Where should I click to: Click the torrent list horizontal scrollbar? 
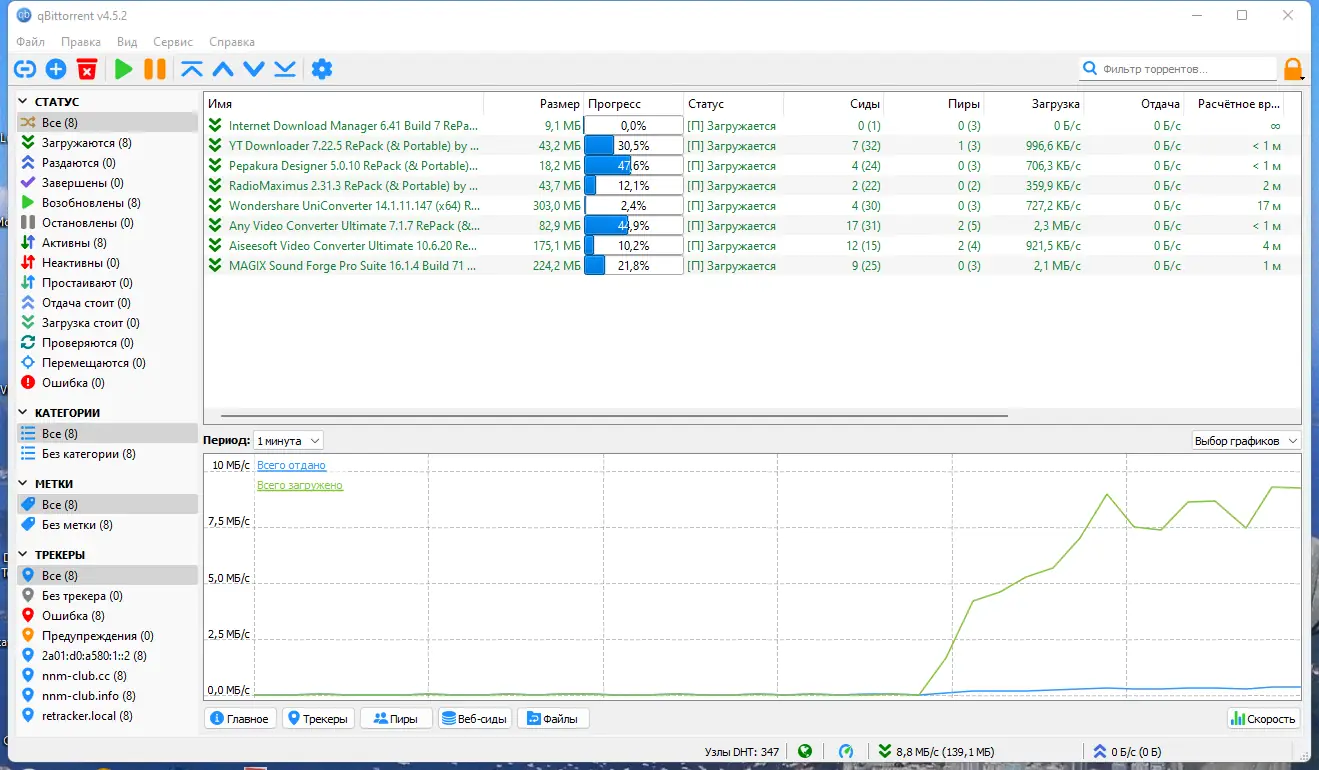pos(614,415)
